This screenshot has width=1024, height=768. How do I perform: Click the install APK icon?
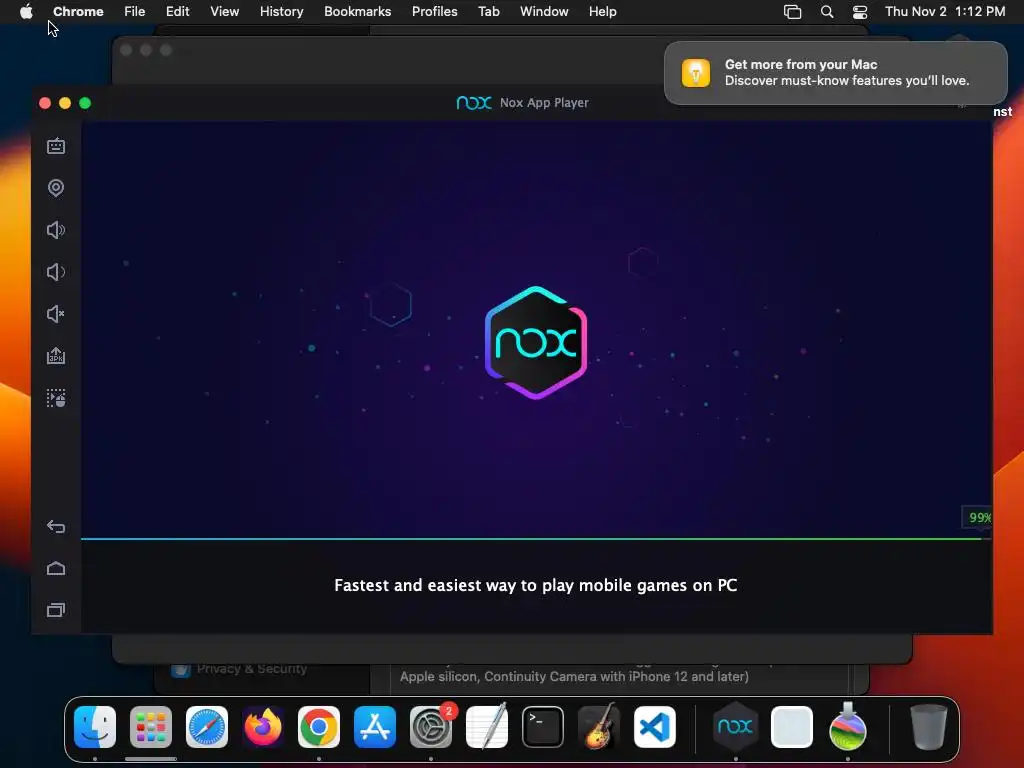(56, 356)
